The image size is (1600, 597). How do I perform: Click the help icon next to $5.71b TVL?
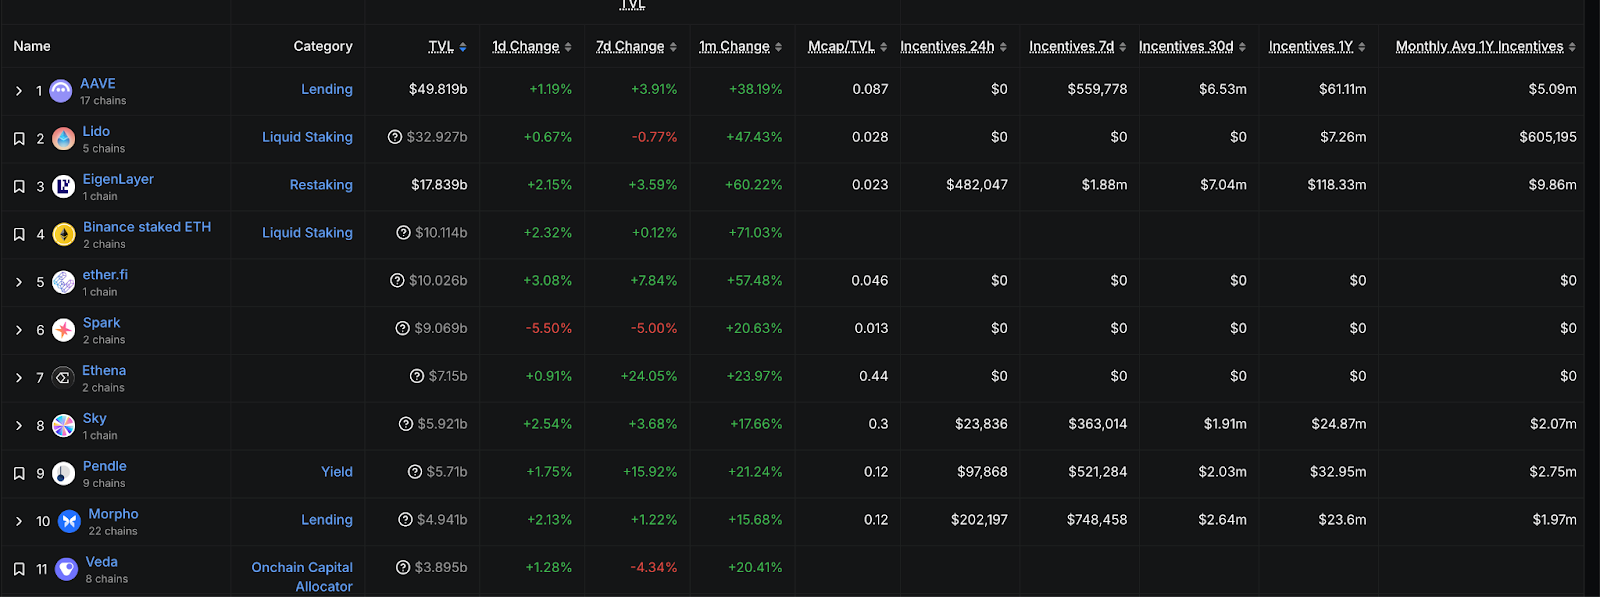(415, 472)
